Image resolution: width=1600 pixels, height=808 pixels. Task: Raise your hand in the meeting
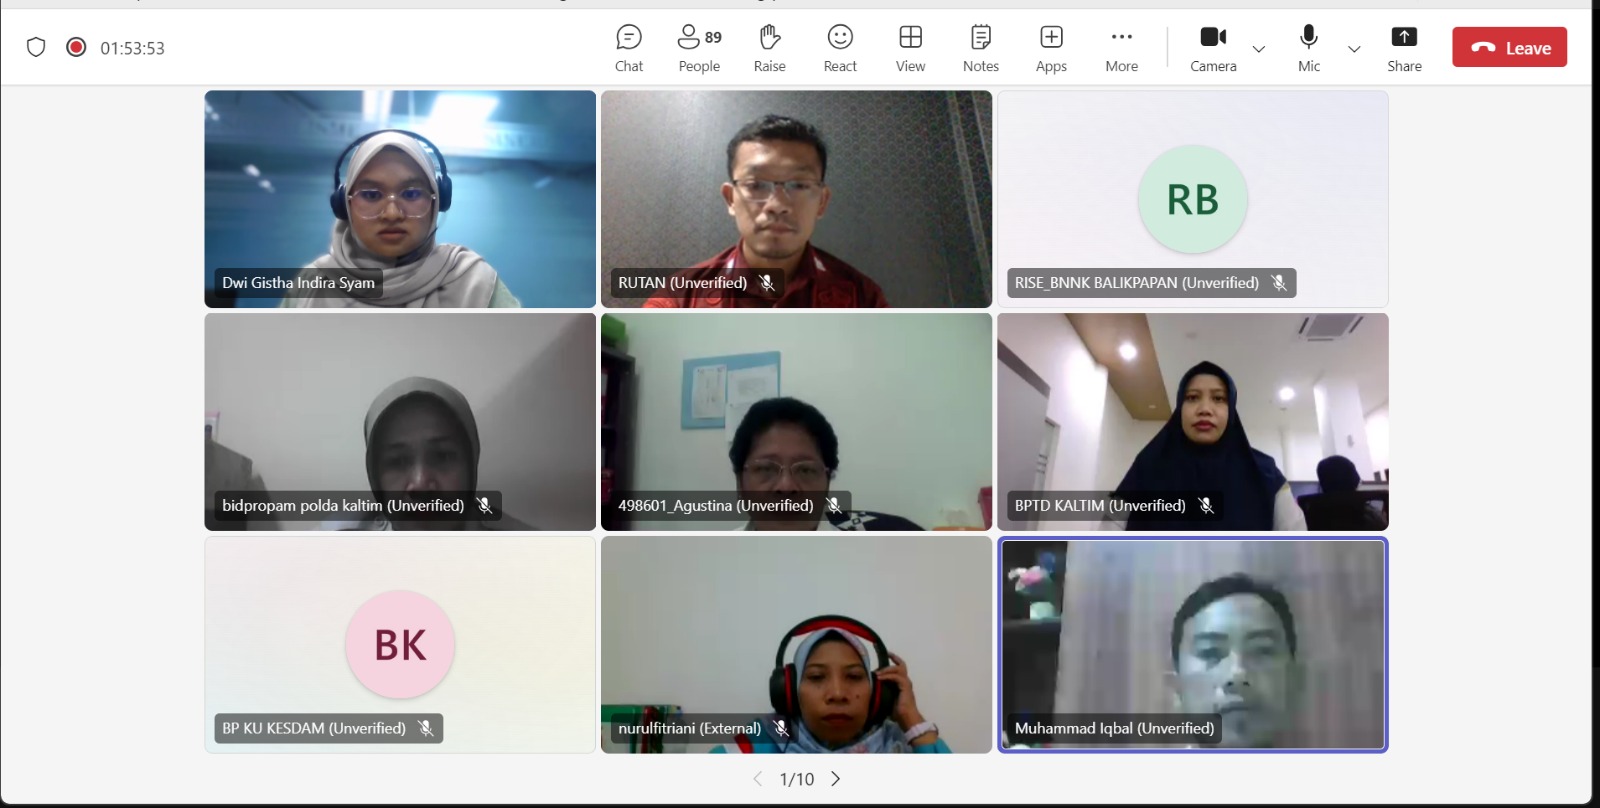pos(769,48)
